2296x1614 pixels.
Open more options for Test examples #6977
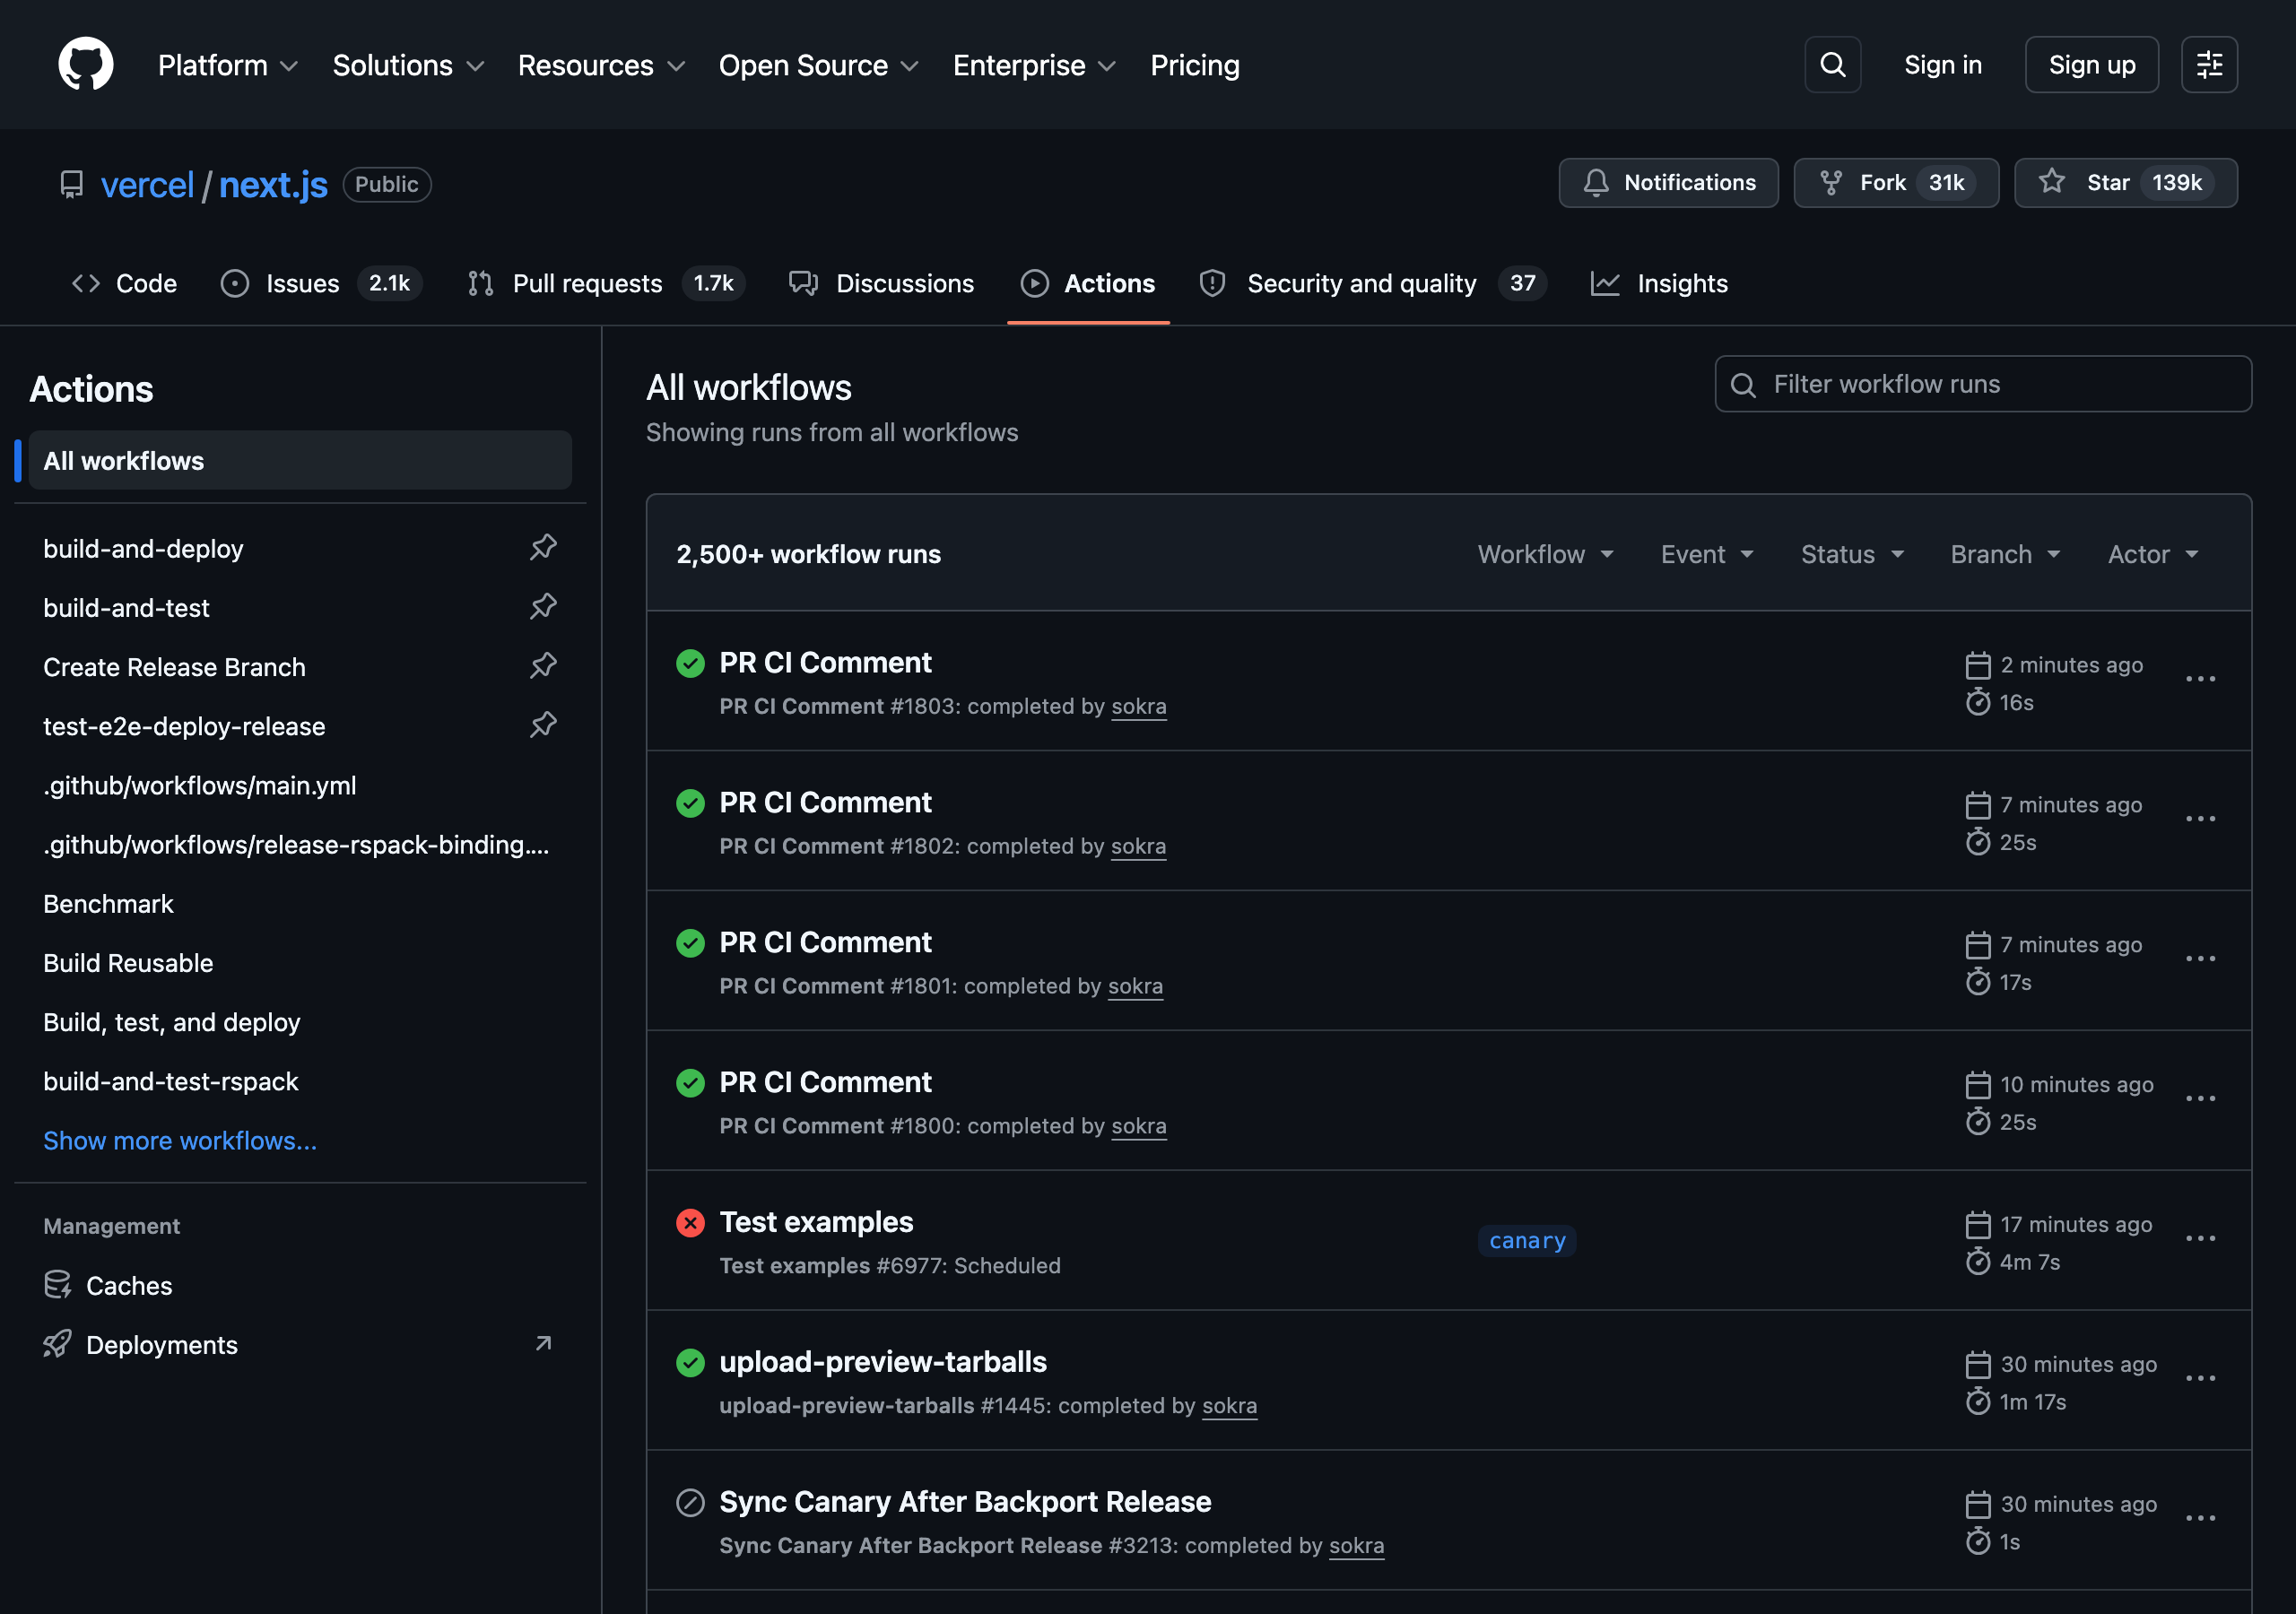coord(2200,1240)
